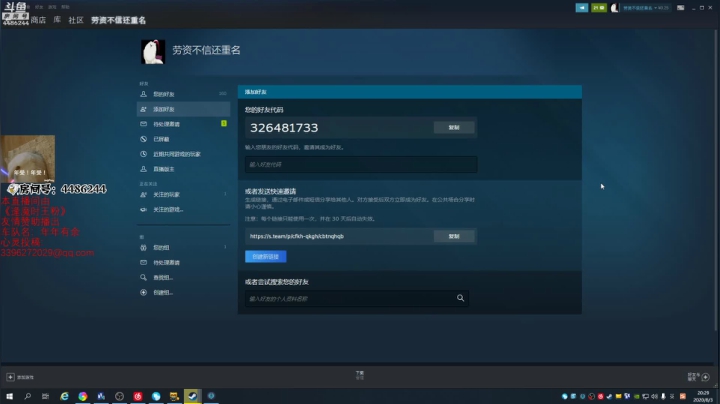Viewport: 720px width, 404px height.
Task: Open Windows taskbar search
Action: (28, 396)
